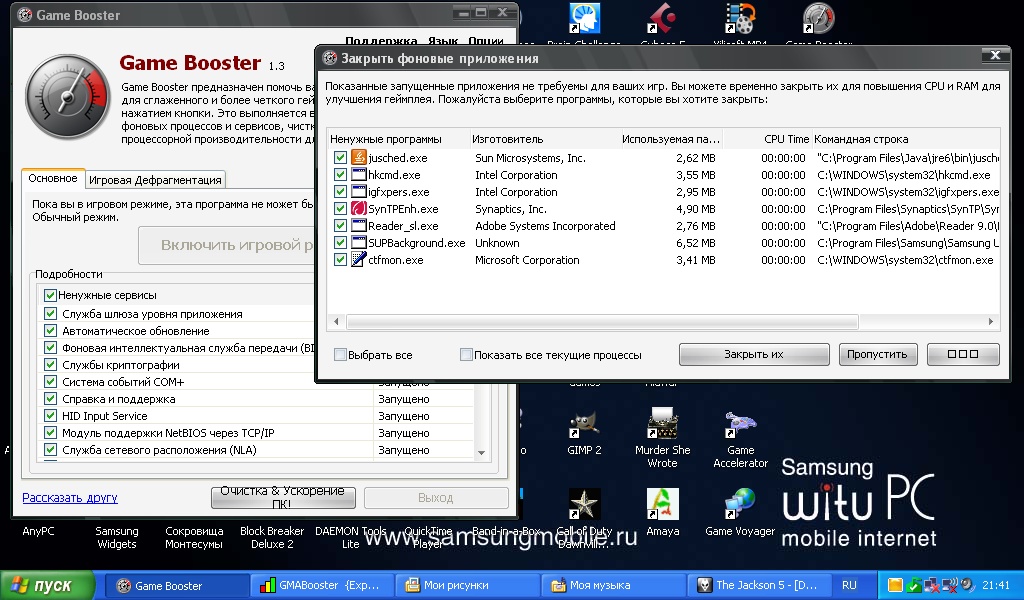Click 'Пропустить' button
1024x600 pixels.
[x=877, y=354]
